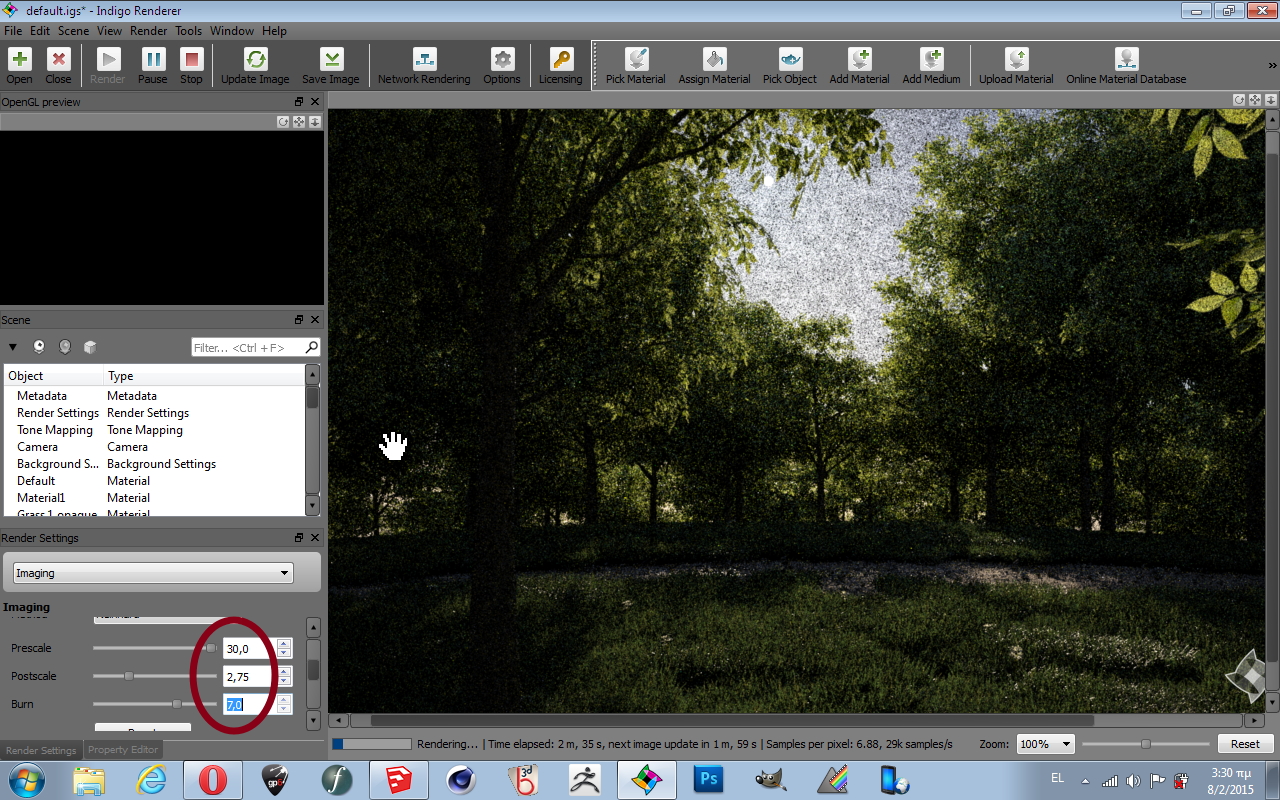
Task: Select Tone Mapping in the Scene list
Action: [55, 430]
